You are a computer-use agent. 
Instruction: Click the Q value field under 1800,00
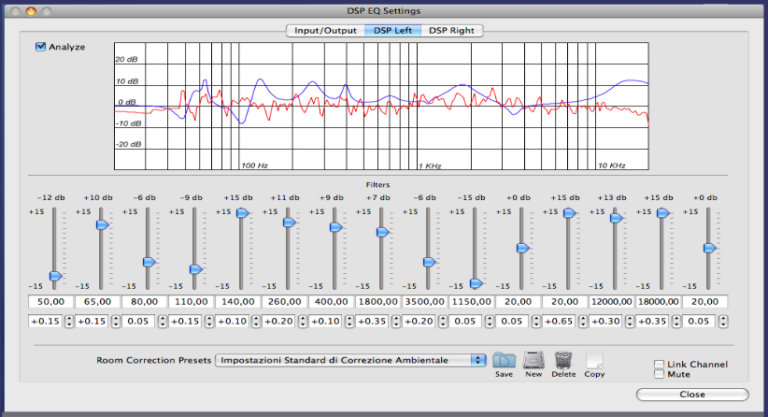[372, 321]
